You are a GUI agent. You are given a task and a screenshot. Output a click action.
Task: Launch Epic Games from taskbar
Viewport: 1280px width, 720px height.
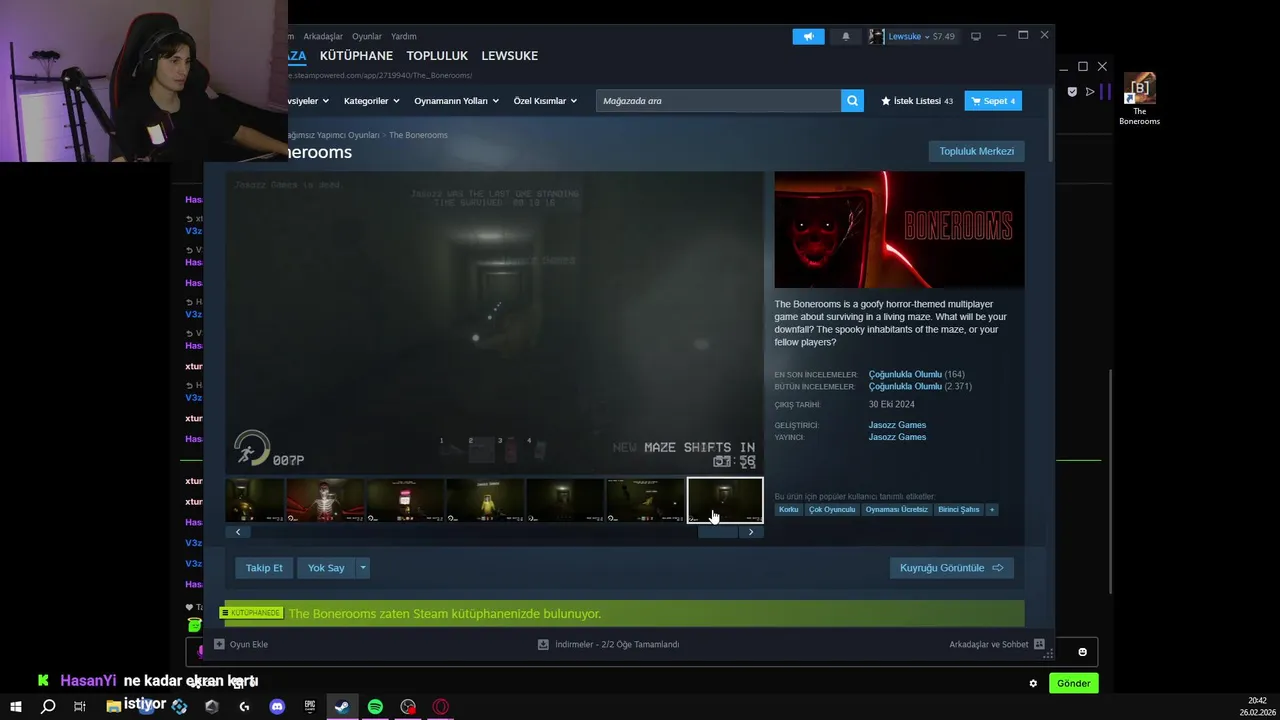pyautogui.click(x=310, y=706)
